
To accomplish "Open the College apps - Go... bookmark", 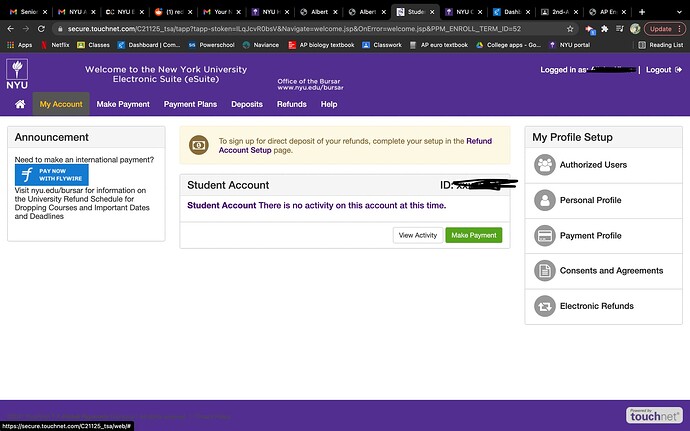I will 509,44.
